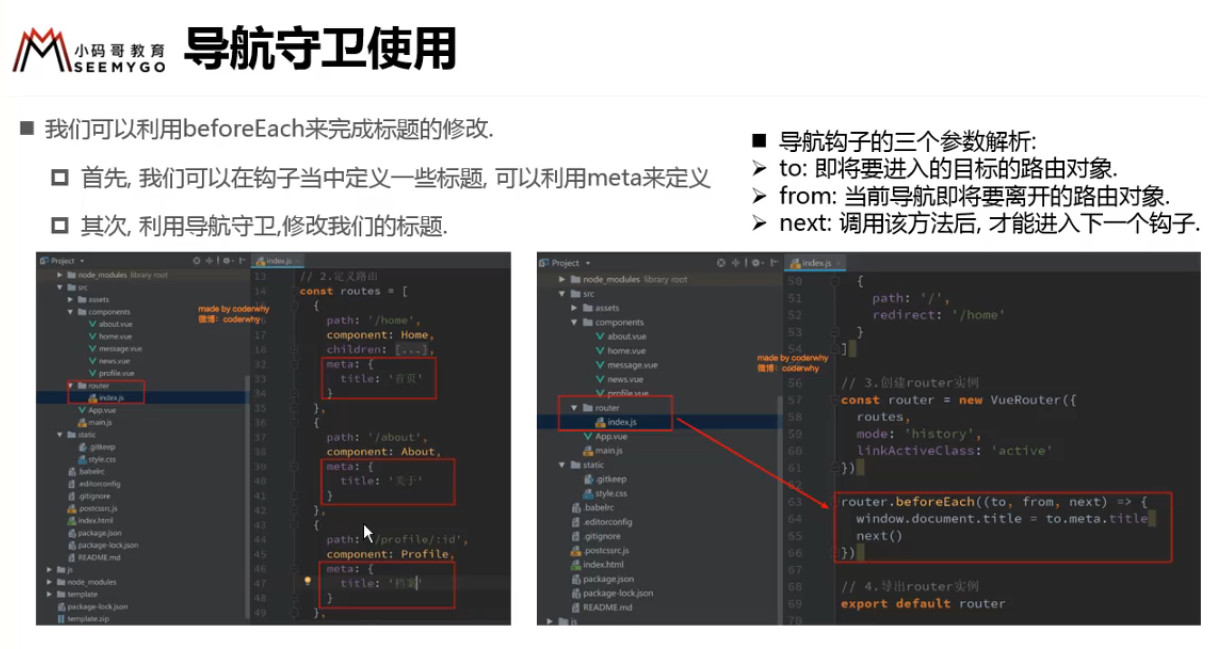Screen dimensions: 1208x649
Task: Expand the template folder in left IDE's tree
Action: (49, 594)
